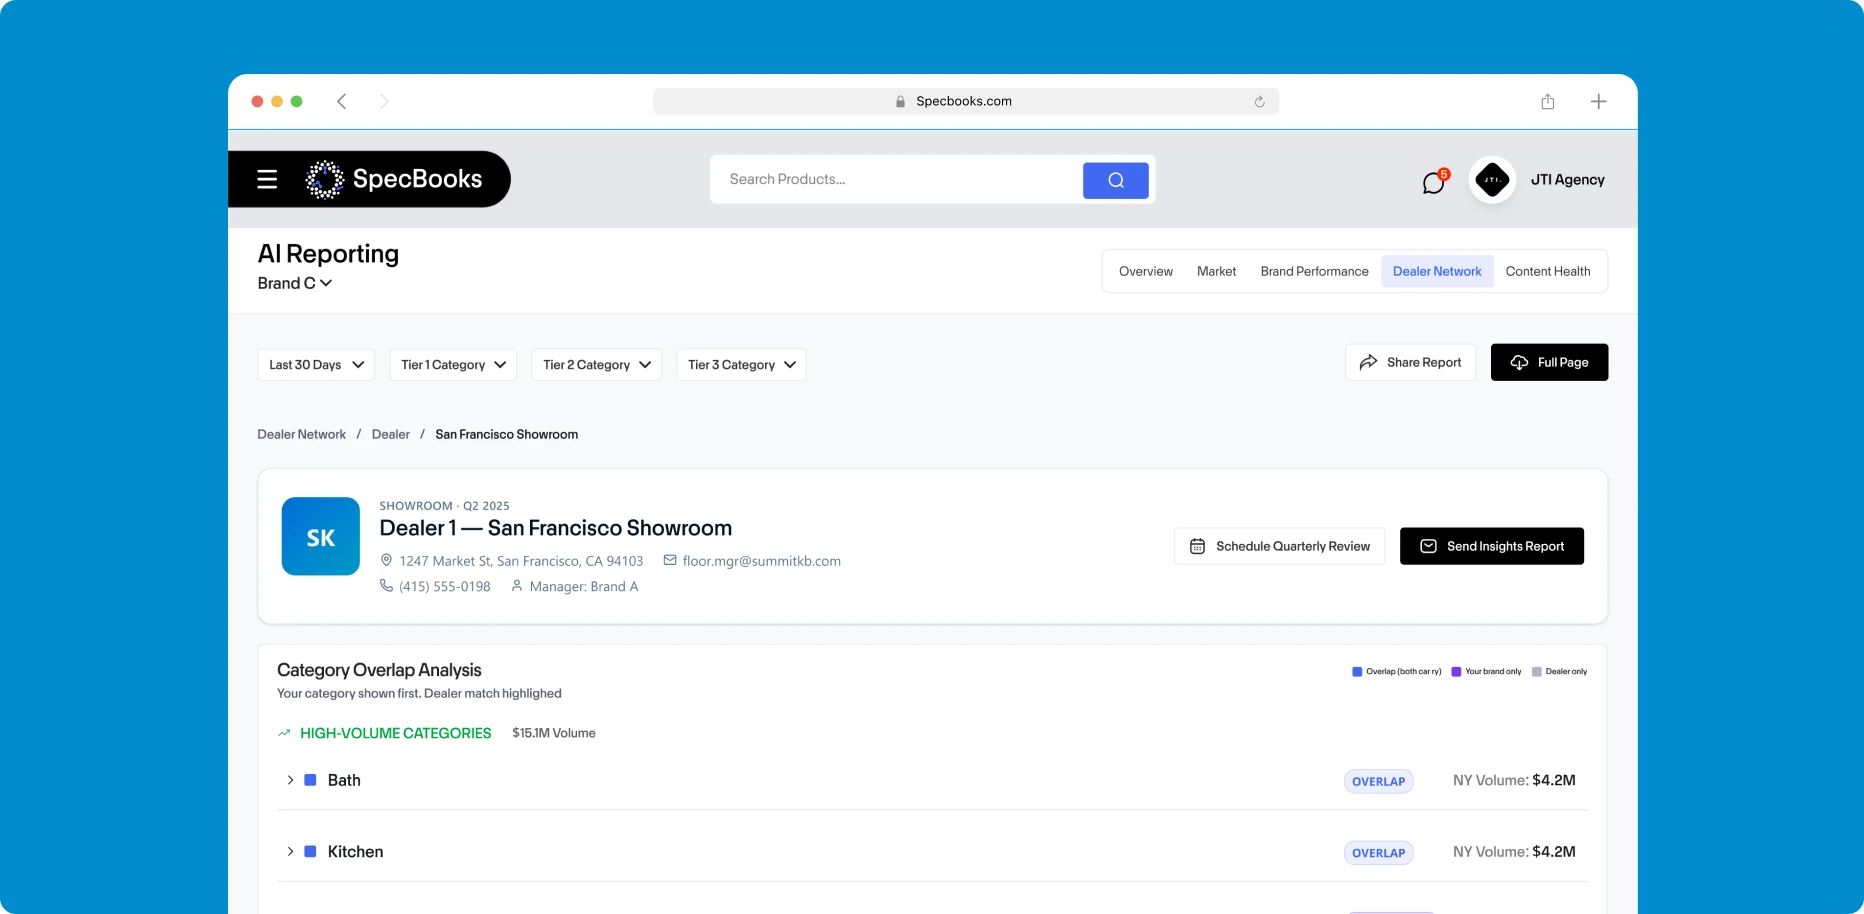Go to Dealer breadcrumb link
The height and width of the screenshot is (914, 1864).
pos(391,435)
